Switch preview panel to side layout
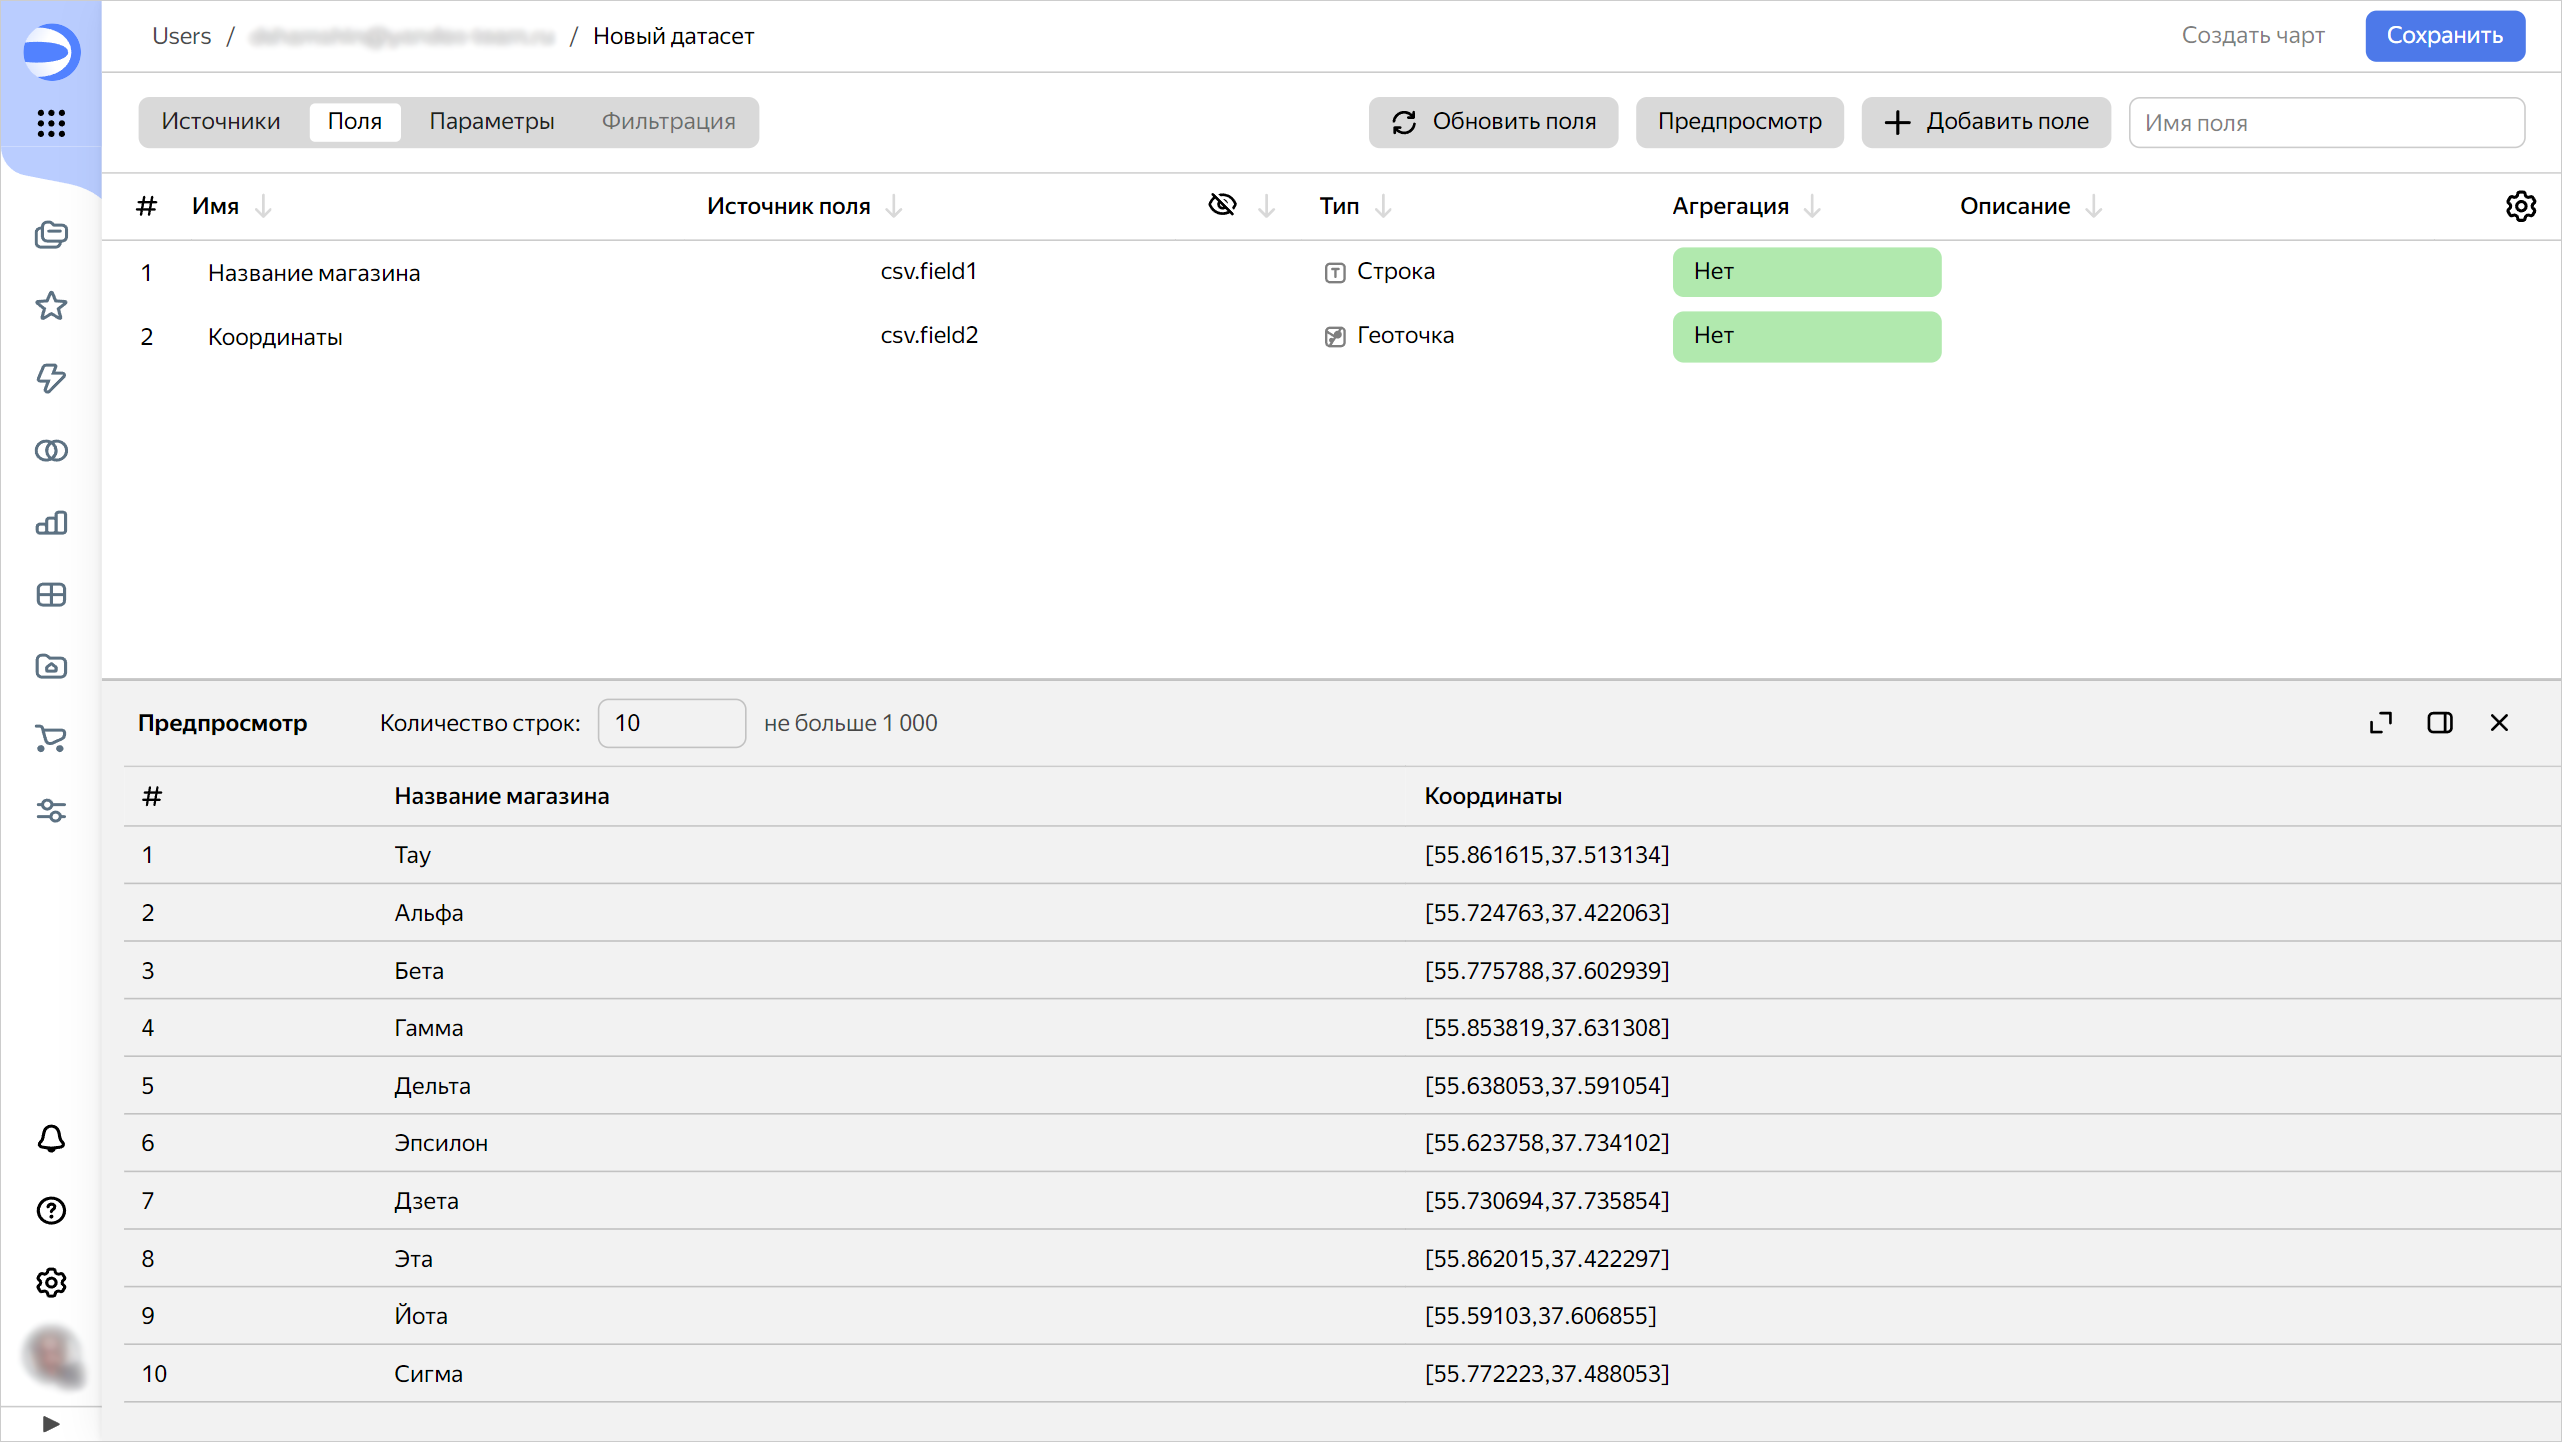The image size is (2562, 1442). tap(2440, 723)
